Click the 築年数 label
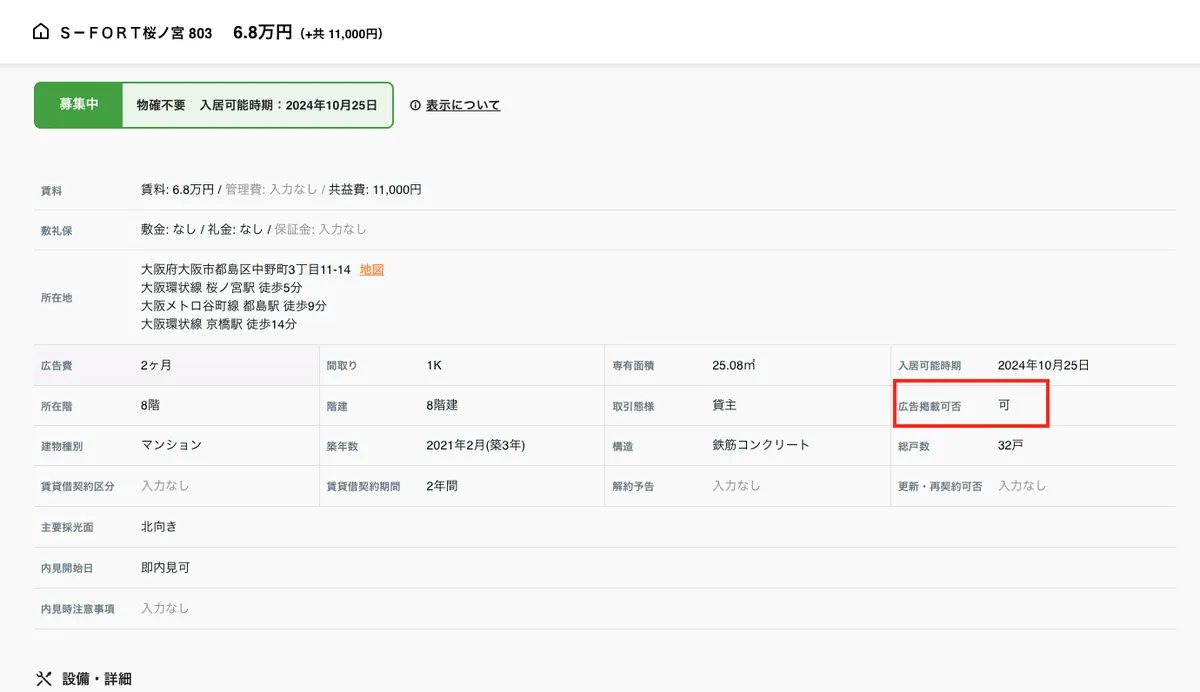 pyautogui.click(x=342, y=446)
